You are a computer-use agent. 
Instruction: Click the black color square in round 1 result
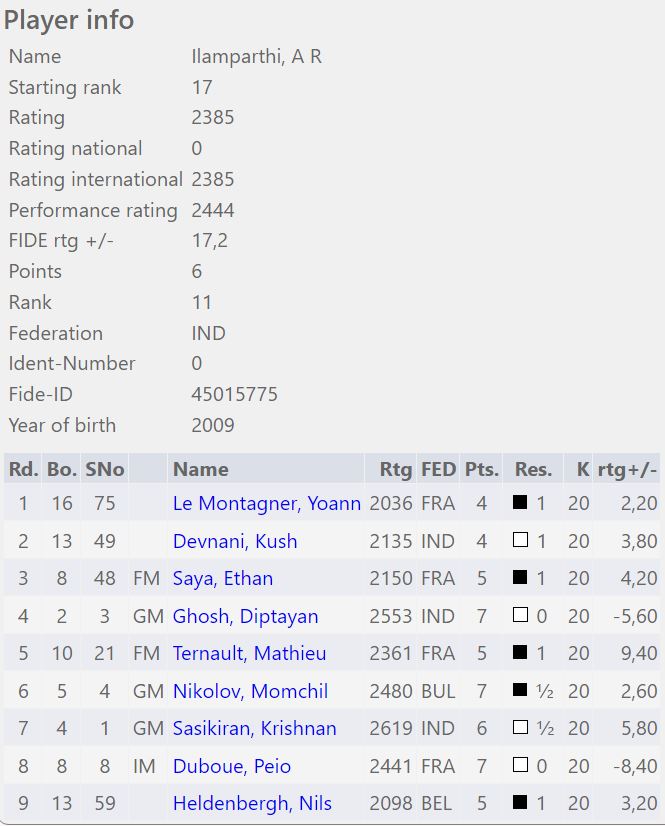click(520, 503)
